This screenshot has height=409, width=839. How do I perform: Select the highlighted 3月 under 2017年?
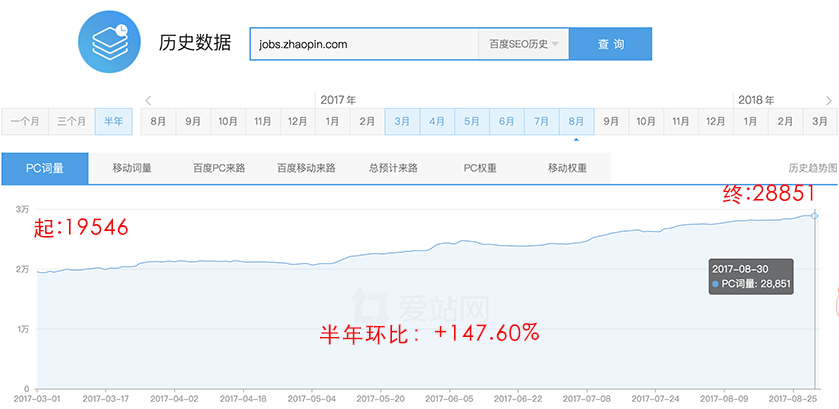click(x=402, y=122)
